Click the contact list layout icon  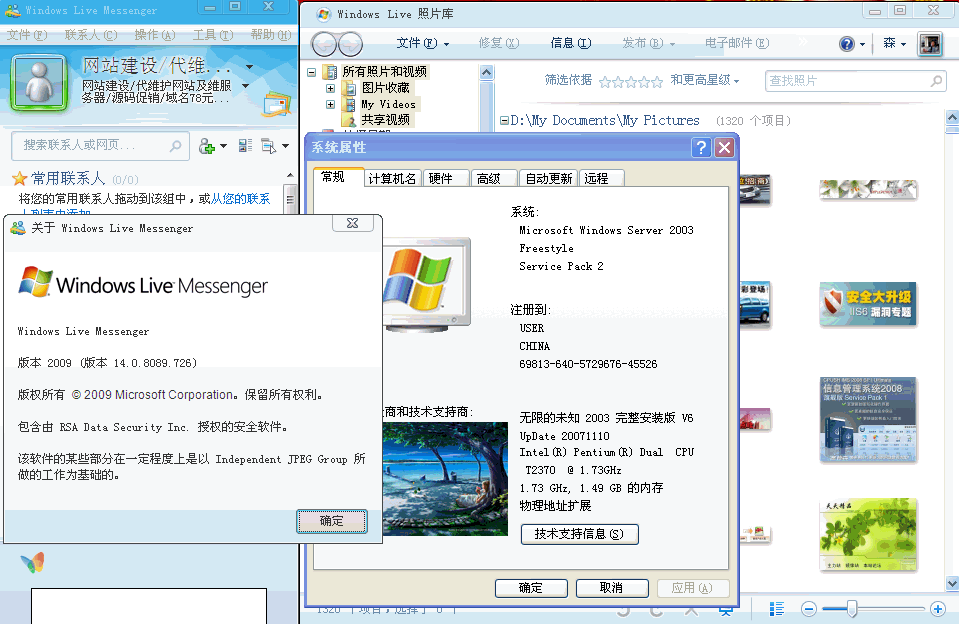[245, 146]
